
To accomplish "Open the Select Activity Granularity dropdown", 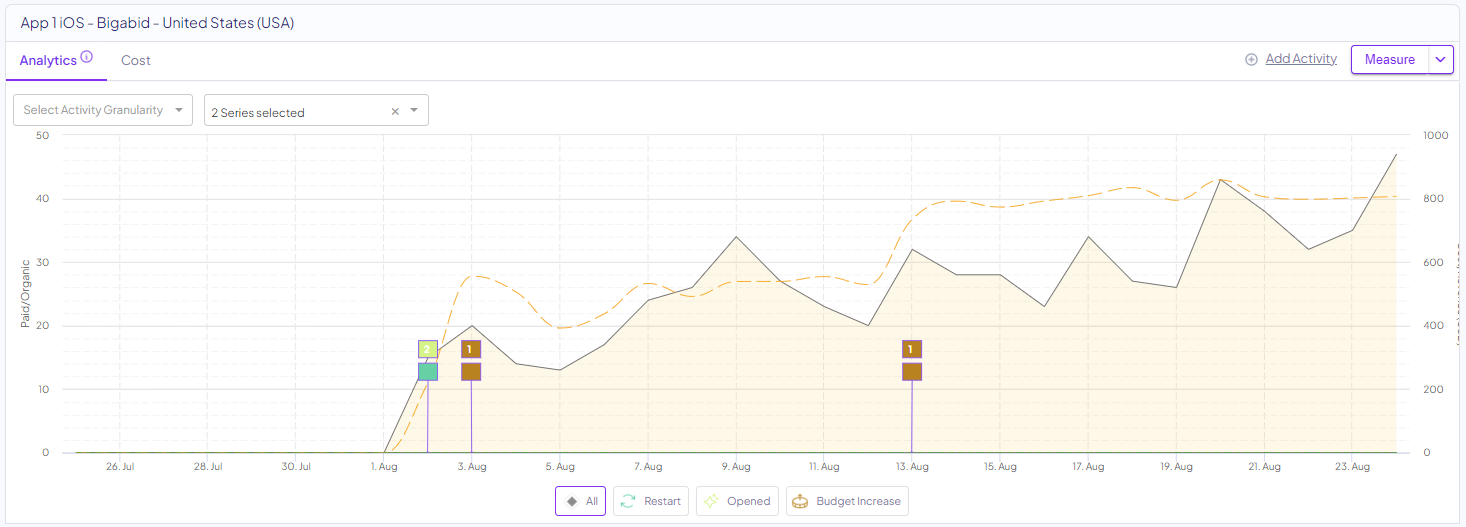I will click(102, 110).
